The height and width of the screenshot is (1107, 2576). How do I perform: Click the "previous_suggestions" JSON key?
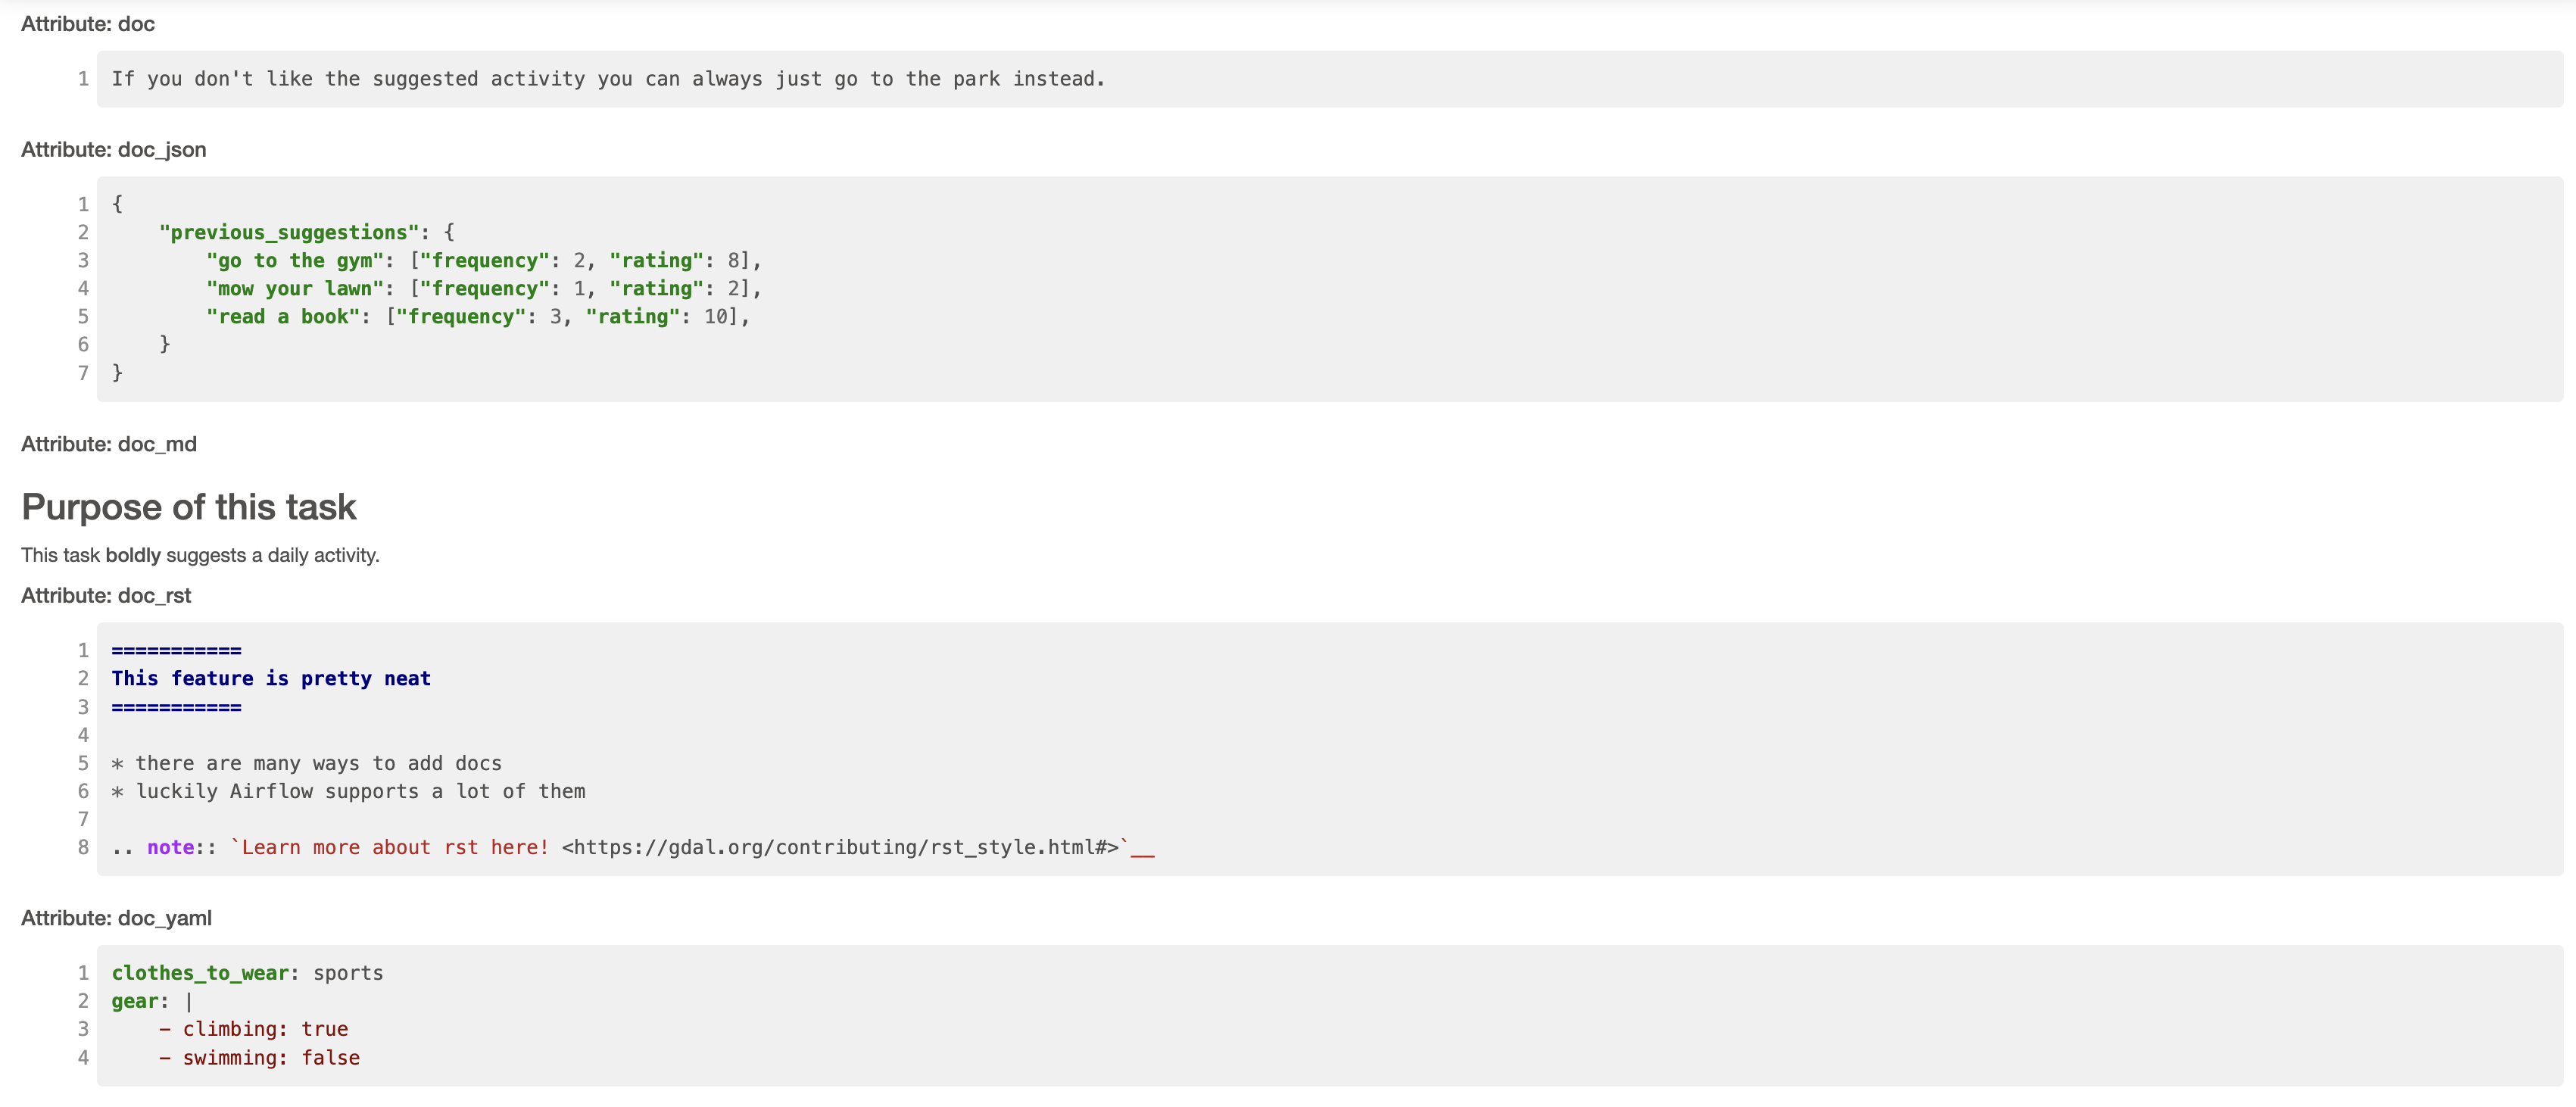point(288,233)
